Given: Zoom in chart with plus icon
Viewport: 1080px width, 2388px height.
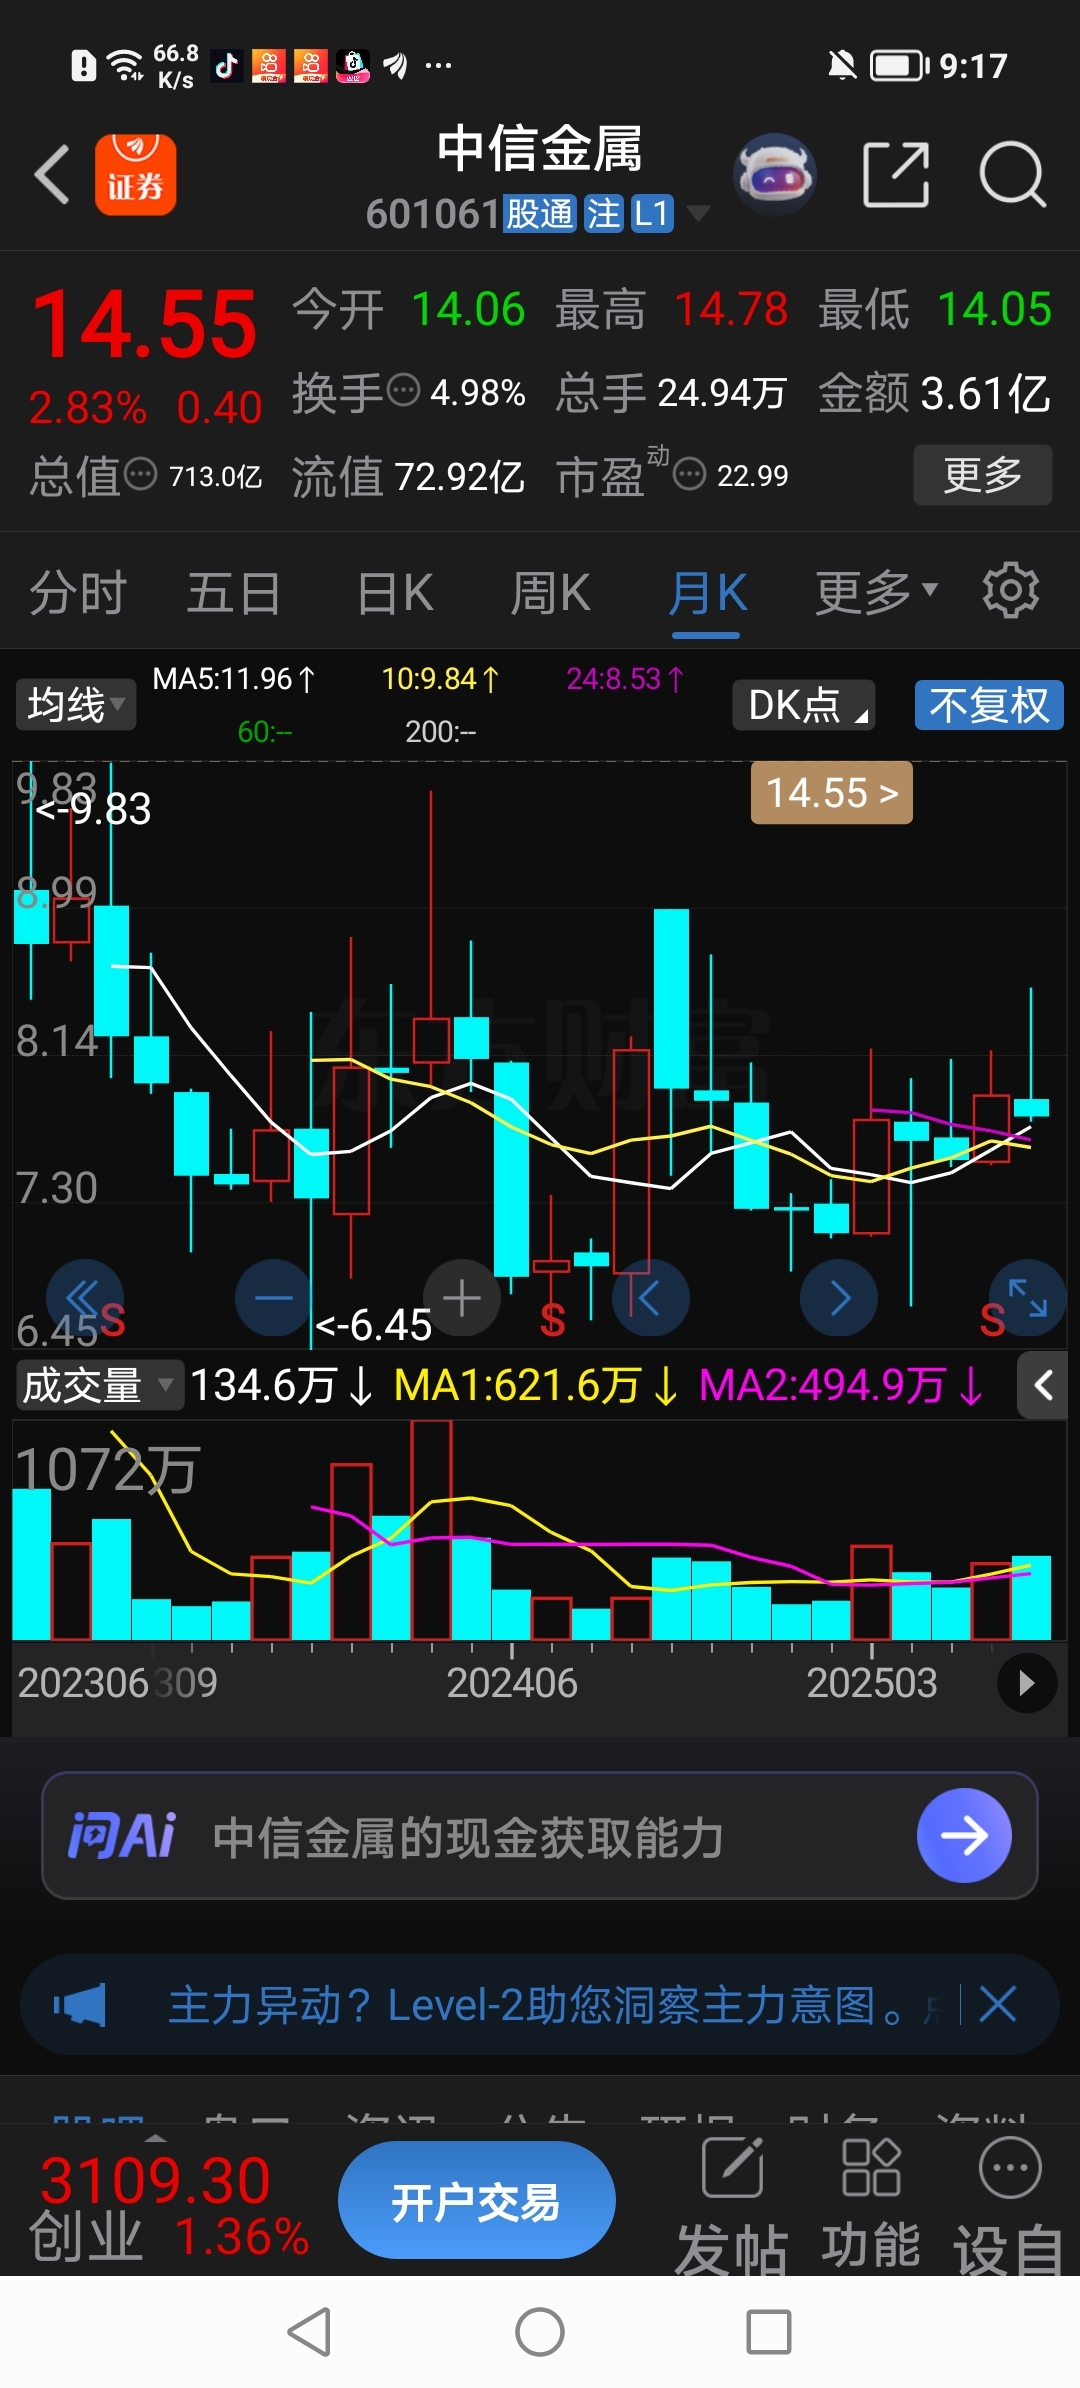Looking at the screenshot, I should (x=462, y=1298).
